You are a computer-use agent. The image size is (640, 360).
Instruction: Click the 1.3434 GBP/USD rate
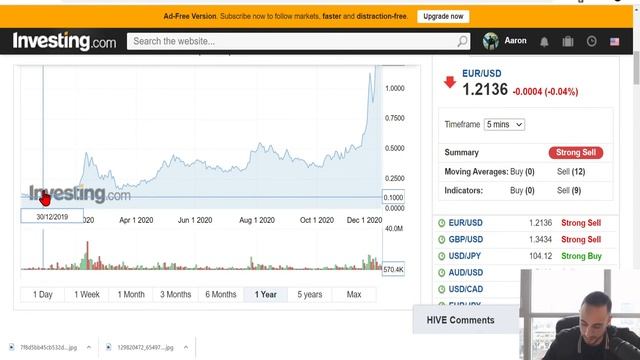[540, 240]
